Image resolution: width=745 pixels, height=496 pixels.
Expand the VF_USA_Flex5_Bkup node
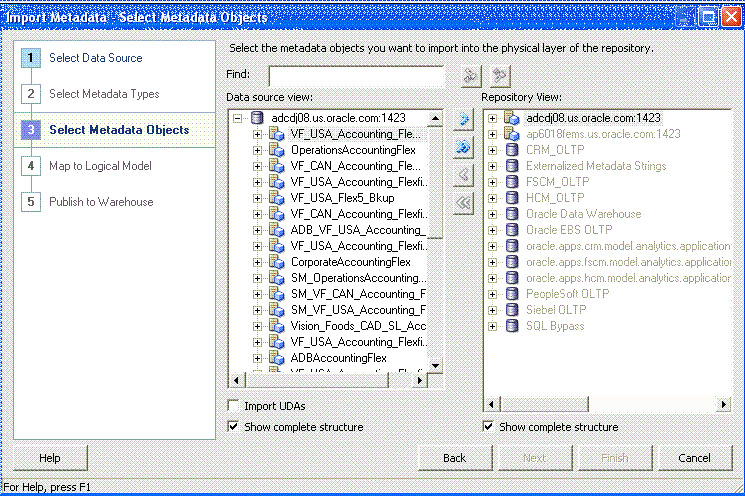pos(257,199)
